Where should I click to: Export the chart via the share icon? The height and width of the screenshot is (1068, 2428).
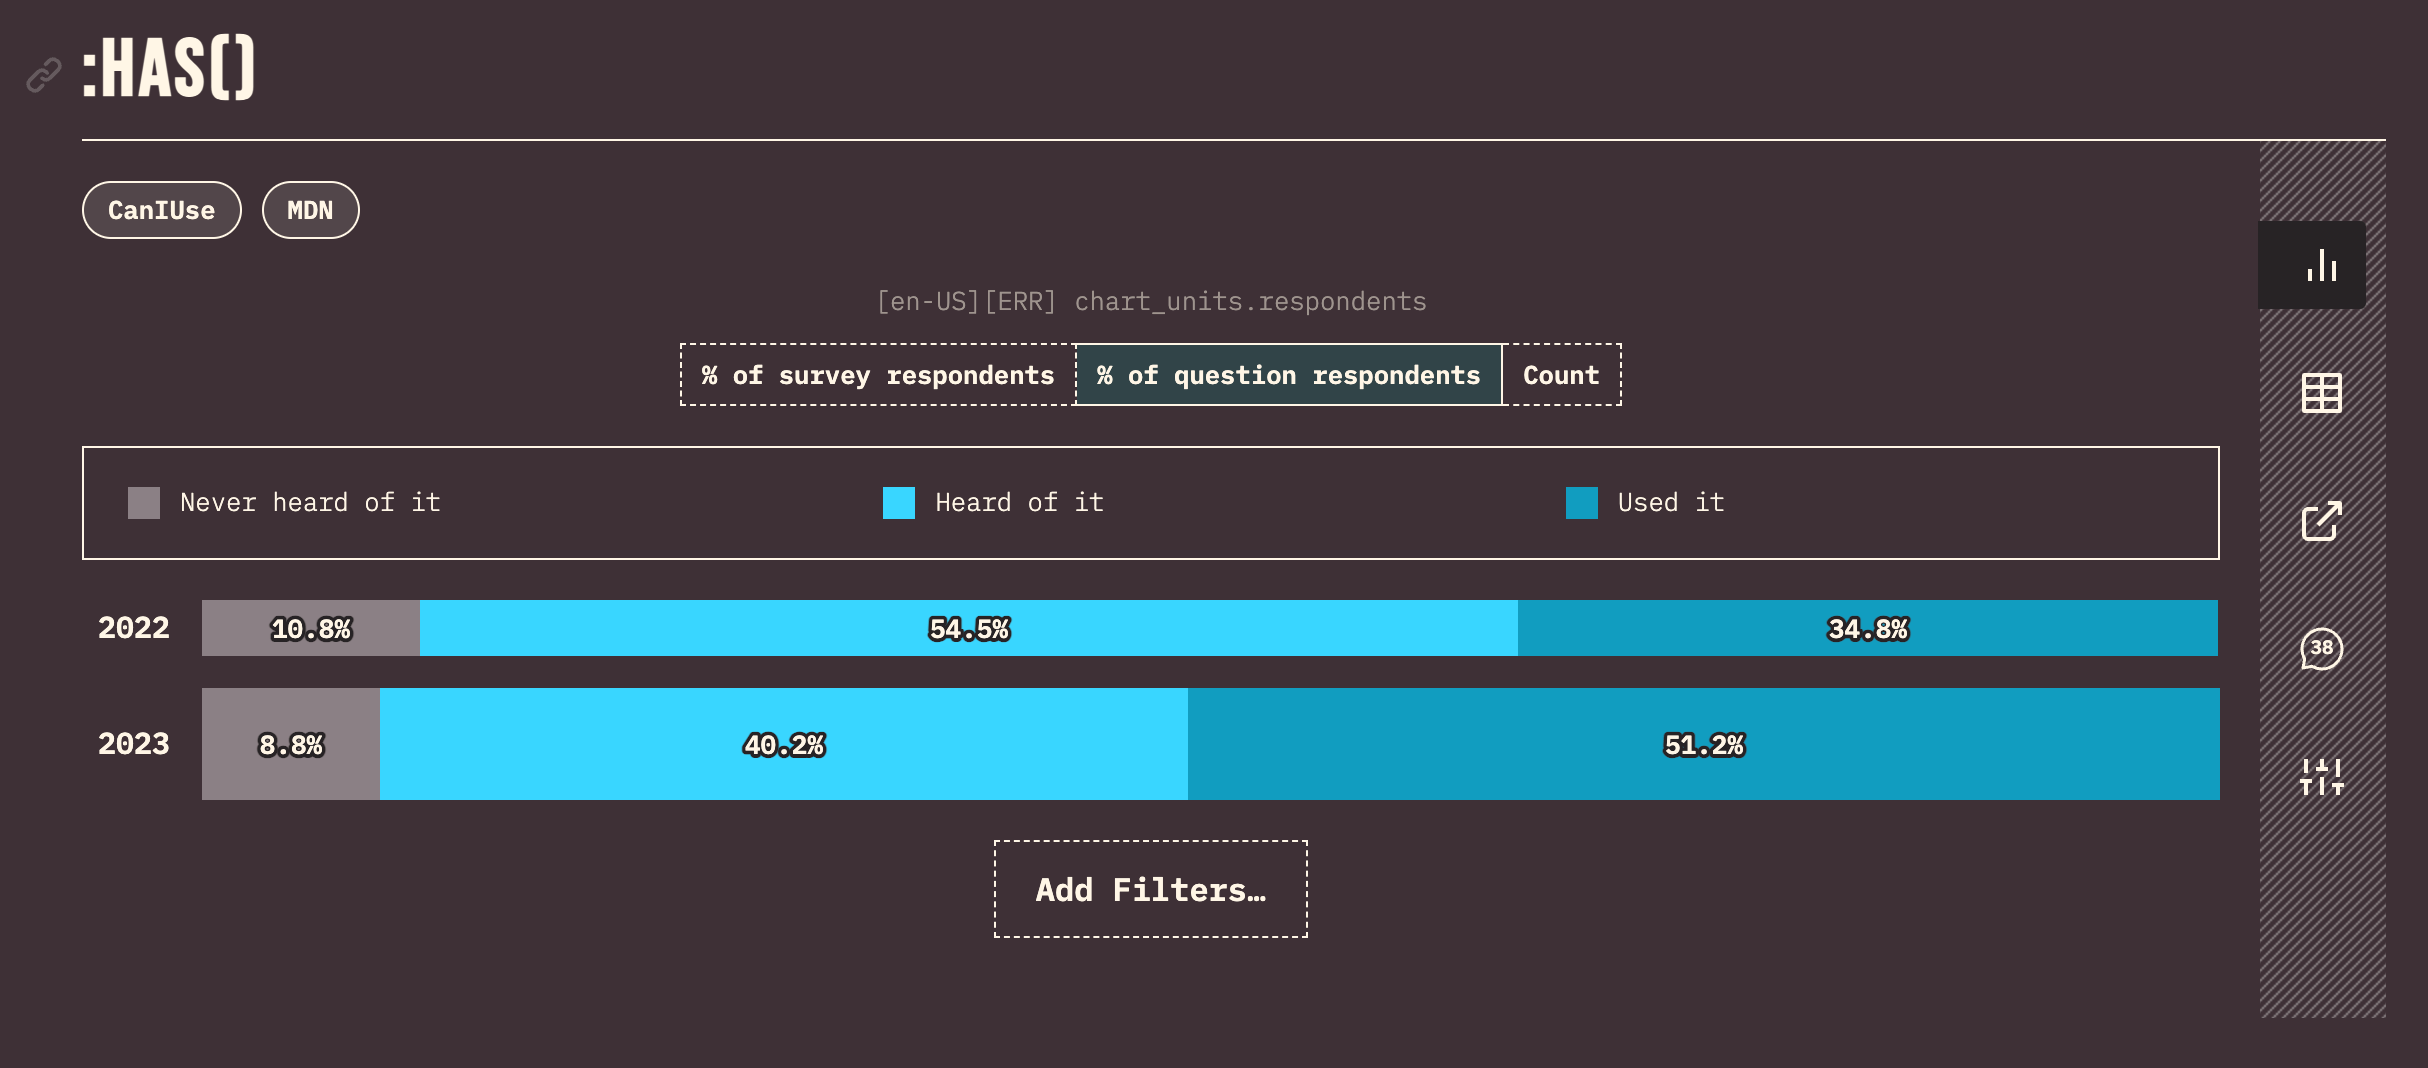click(2320, 521)
